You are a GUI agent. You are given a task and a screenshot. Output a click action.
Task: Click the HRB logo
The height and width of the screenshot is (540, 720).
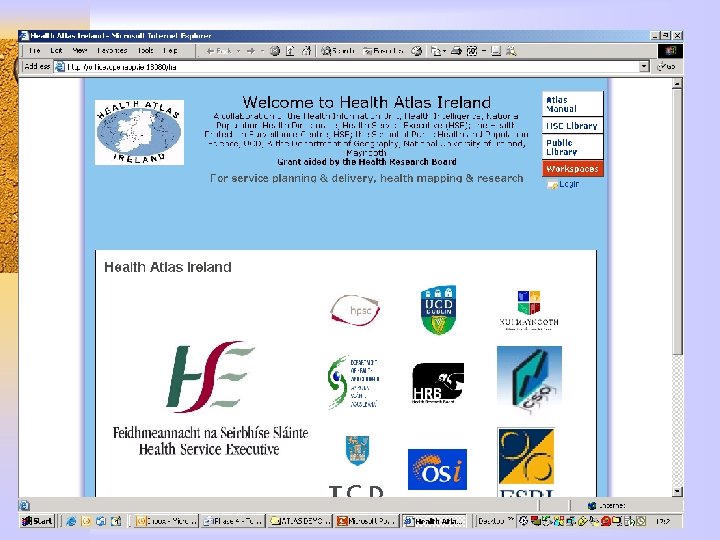click(438, 382)
